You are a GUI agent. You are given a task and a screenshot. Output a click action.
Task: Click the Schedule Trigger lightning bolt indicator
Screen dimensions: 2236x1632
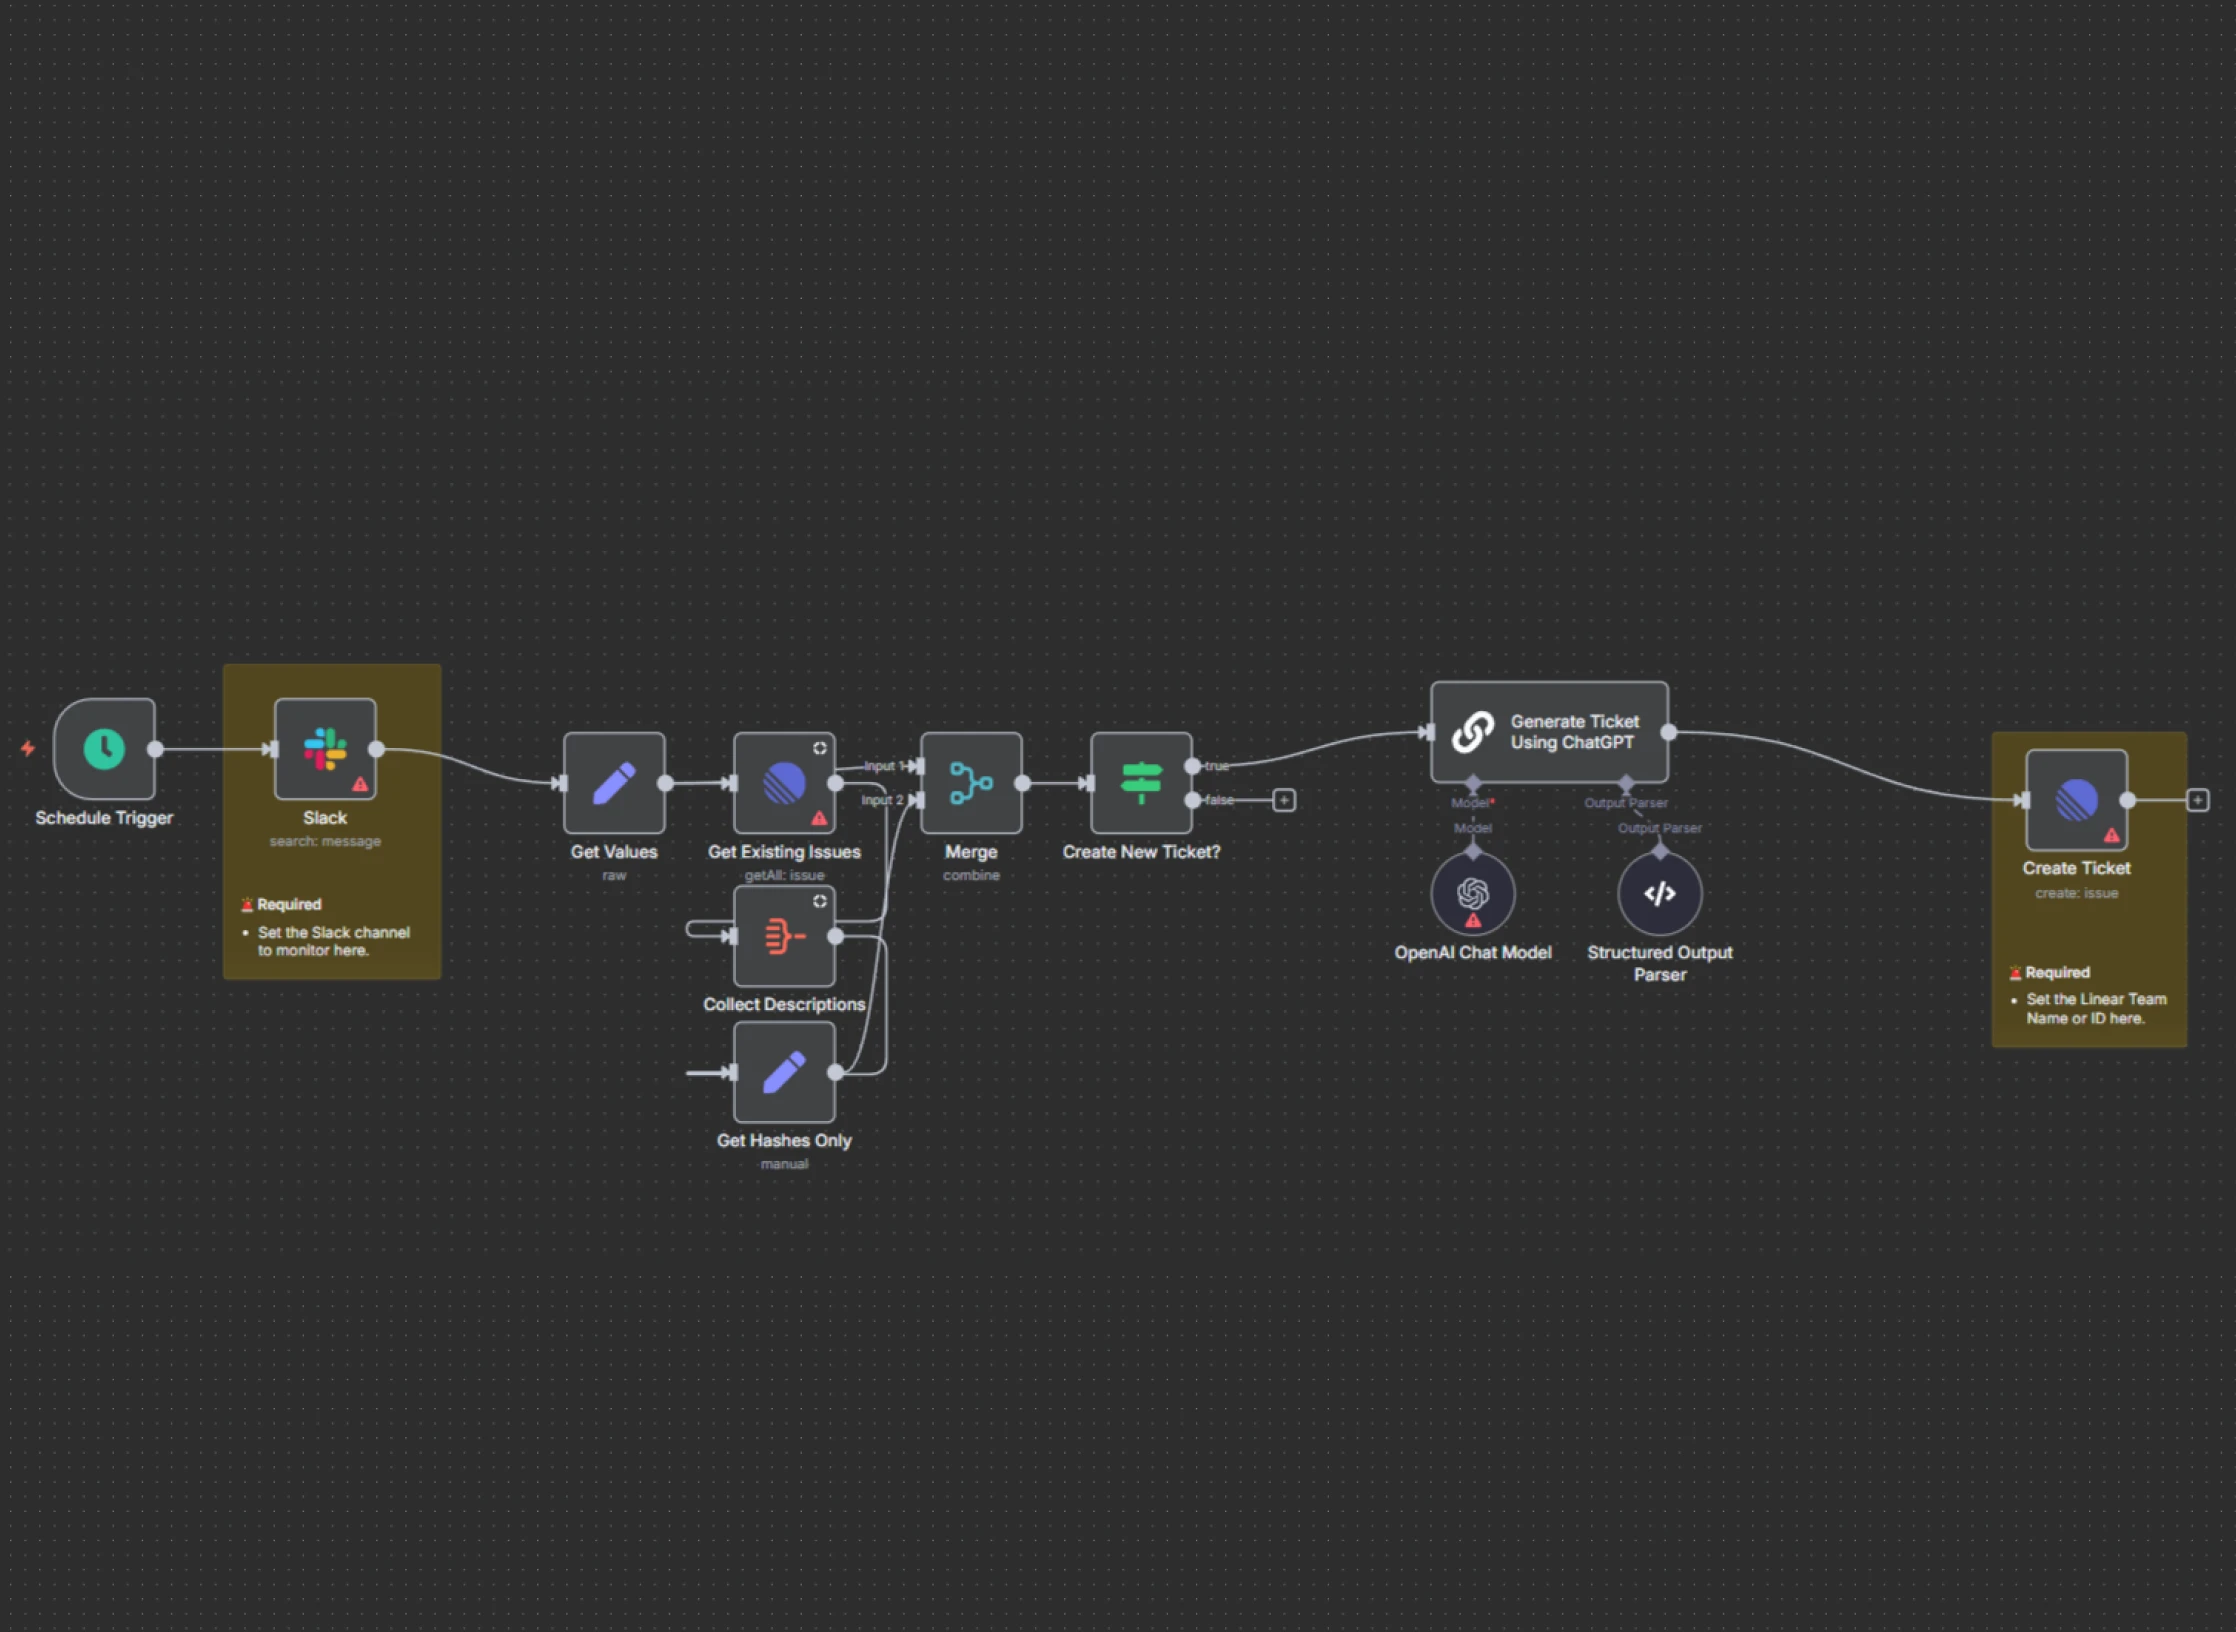pyautogui.click(x=28, y=748)
